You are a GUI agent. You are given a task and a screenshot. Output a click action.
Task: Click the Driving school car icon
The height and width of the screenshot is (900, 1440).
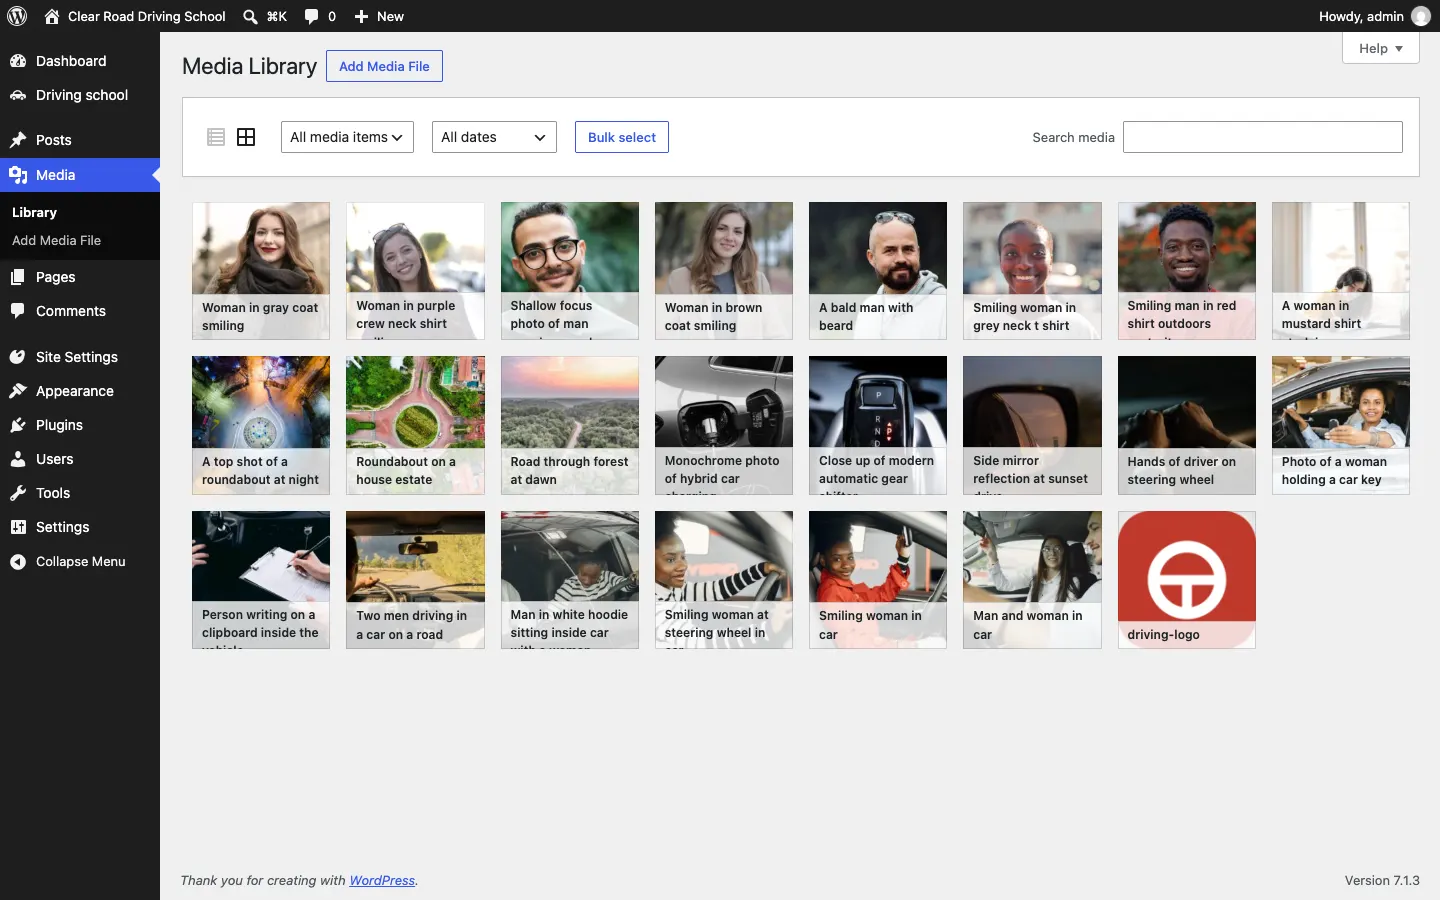pos(18,95)
